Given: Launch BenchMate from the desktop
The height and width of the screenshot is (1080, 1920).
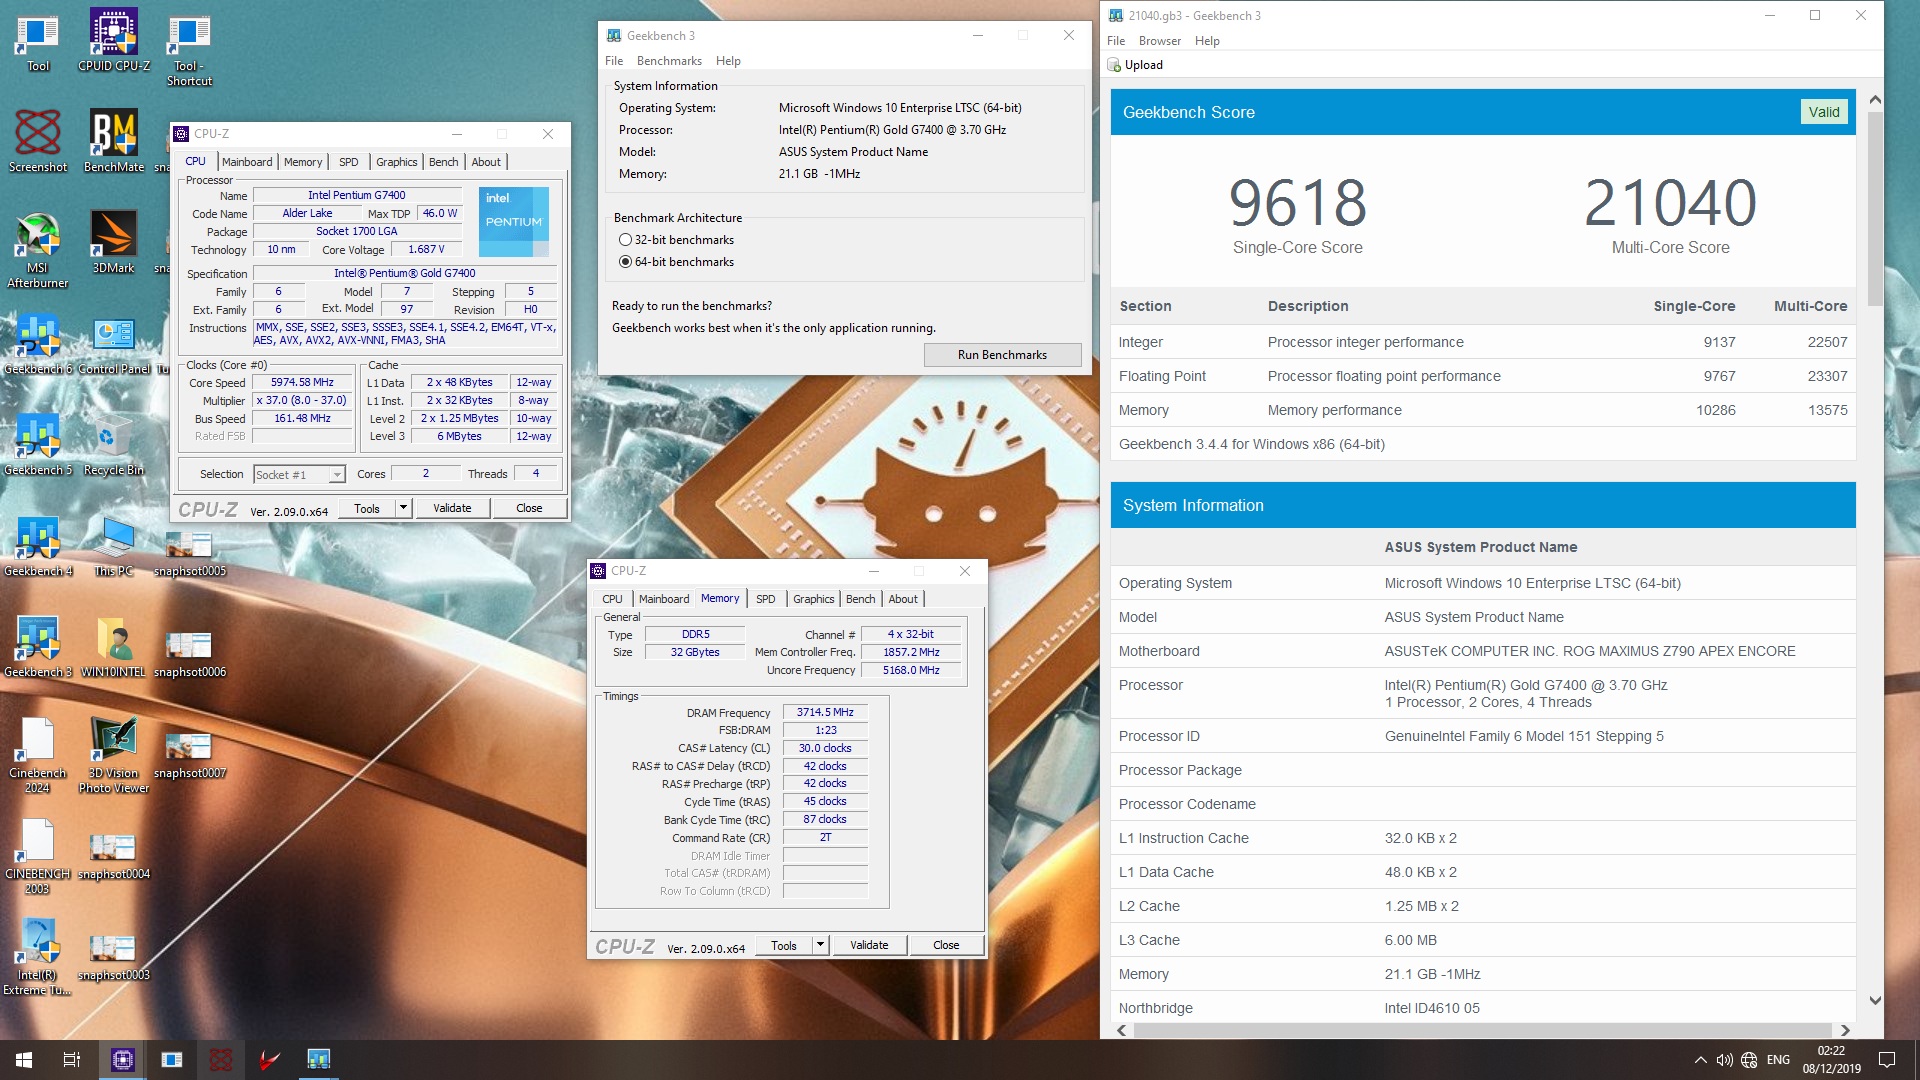Looking at the screenshot, I should 114,141.
